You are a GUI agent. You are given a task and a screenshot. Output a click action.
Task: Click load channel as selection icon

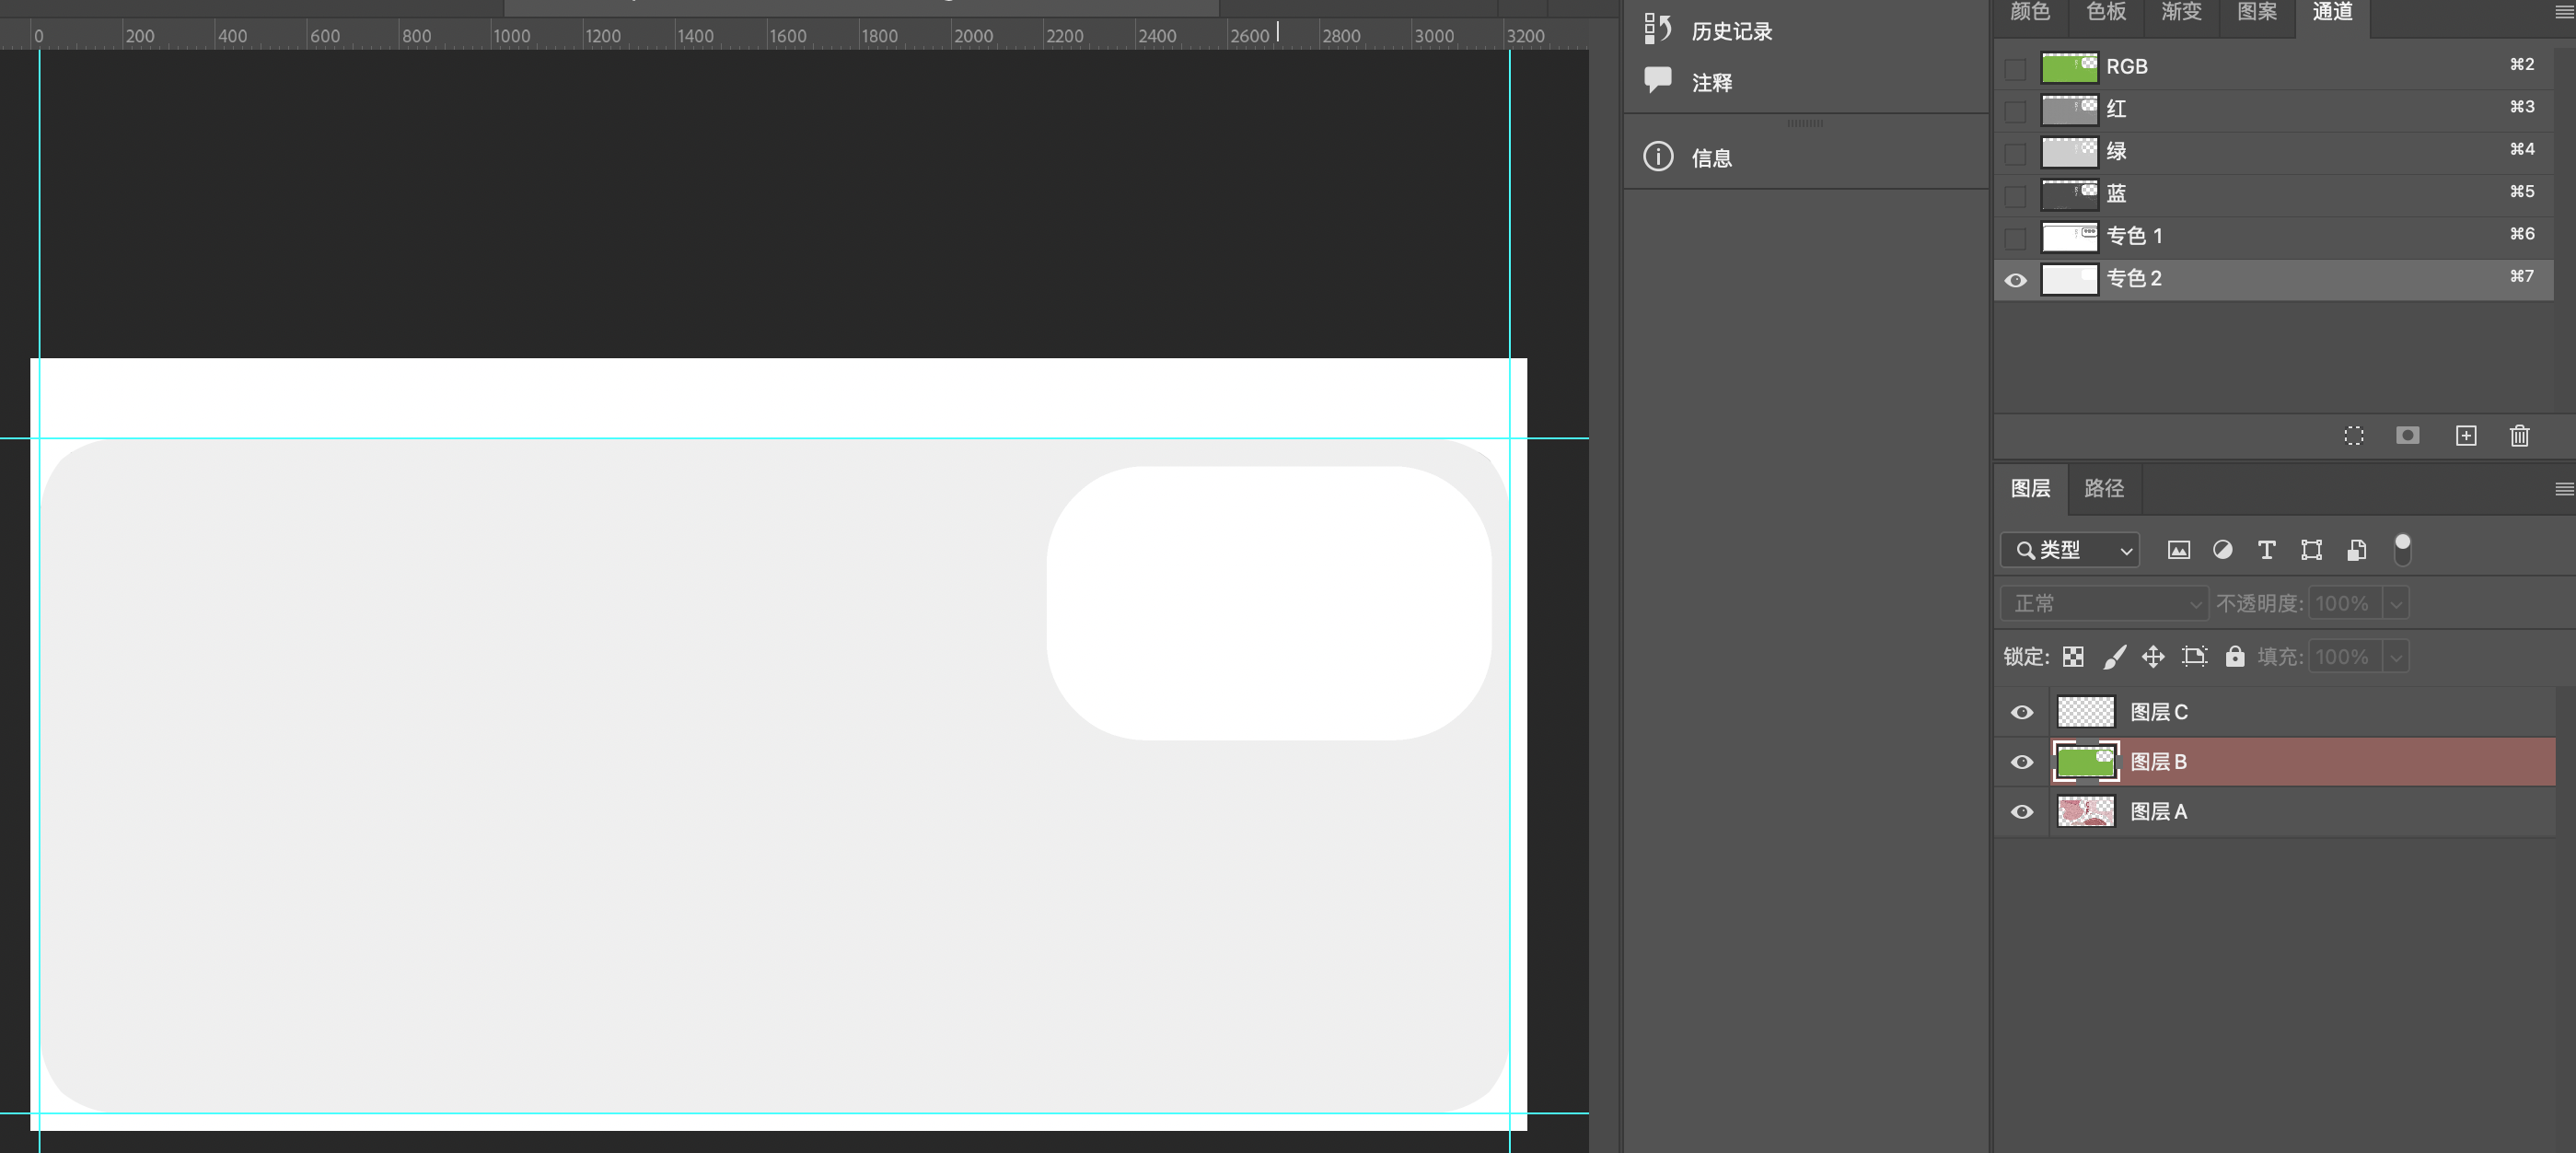2353,436
